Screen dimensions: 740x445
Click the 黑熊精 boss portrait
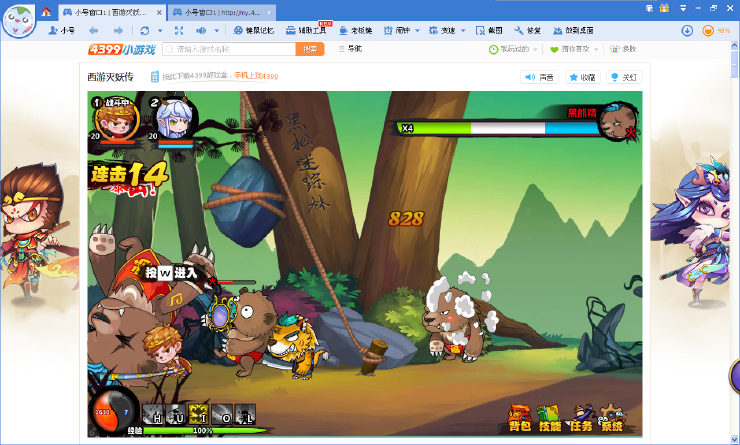(618, 122)
